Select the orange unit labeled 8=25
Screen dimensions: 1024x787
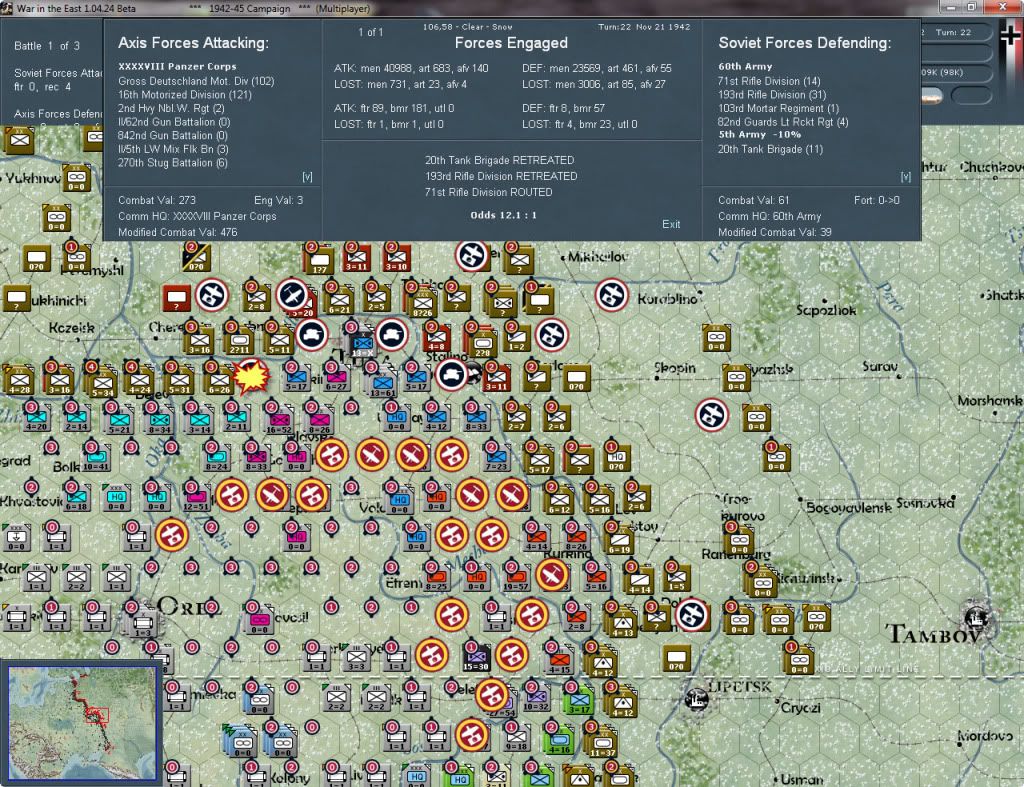(436, 578)
